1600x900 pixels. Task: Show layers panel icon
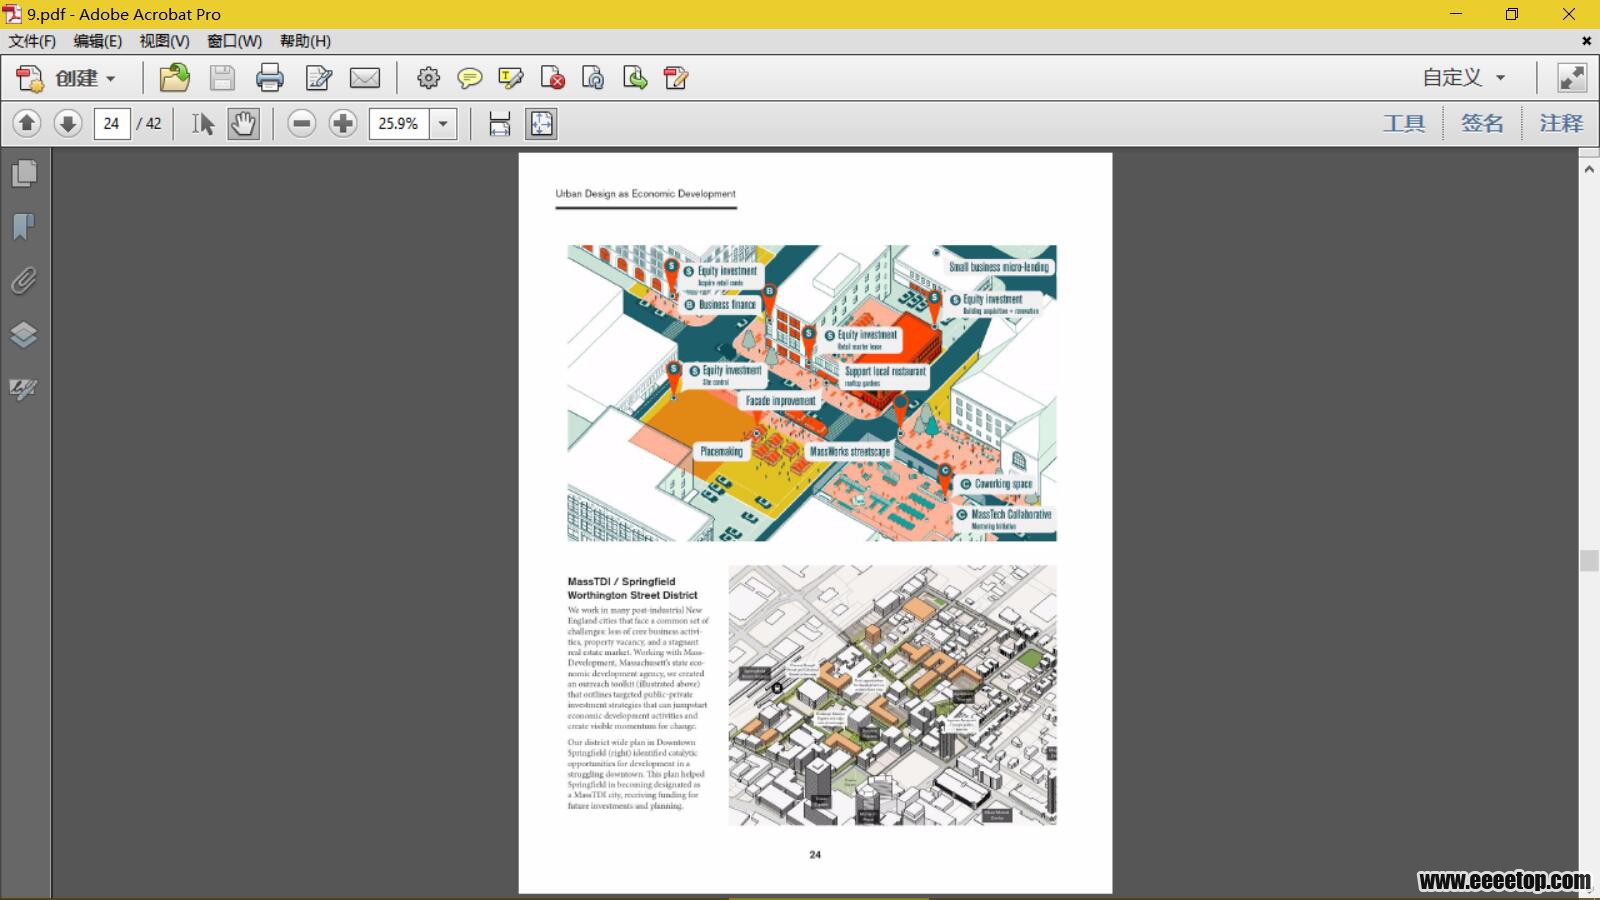(x=24, y=335)
